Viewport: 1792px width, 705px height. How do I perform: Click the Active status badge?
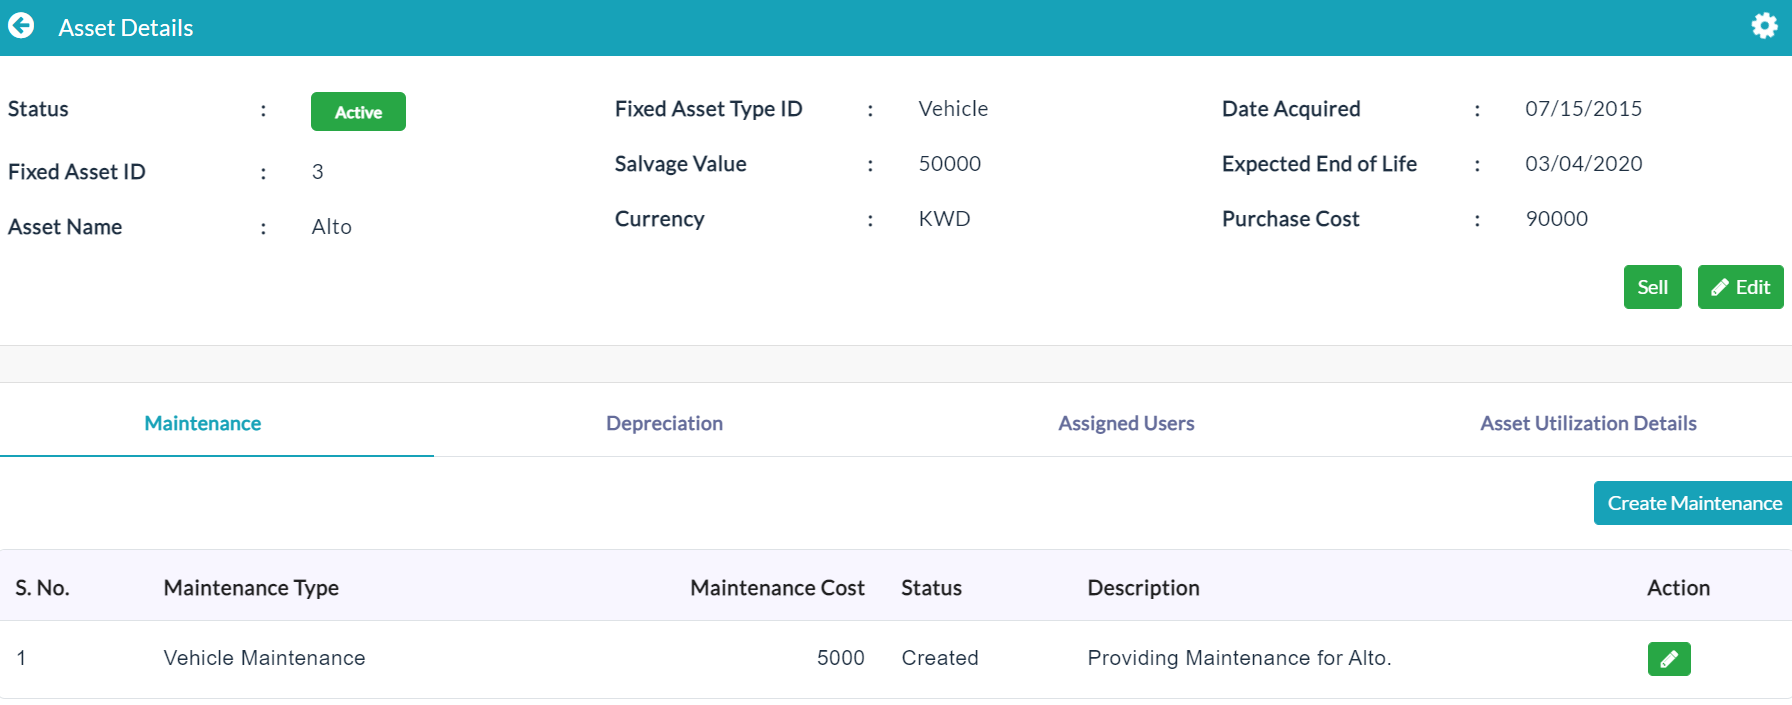pyautogui.click(x=358, y=112)
